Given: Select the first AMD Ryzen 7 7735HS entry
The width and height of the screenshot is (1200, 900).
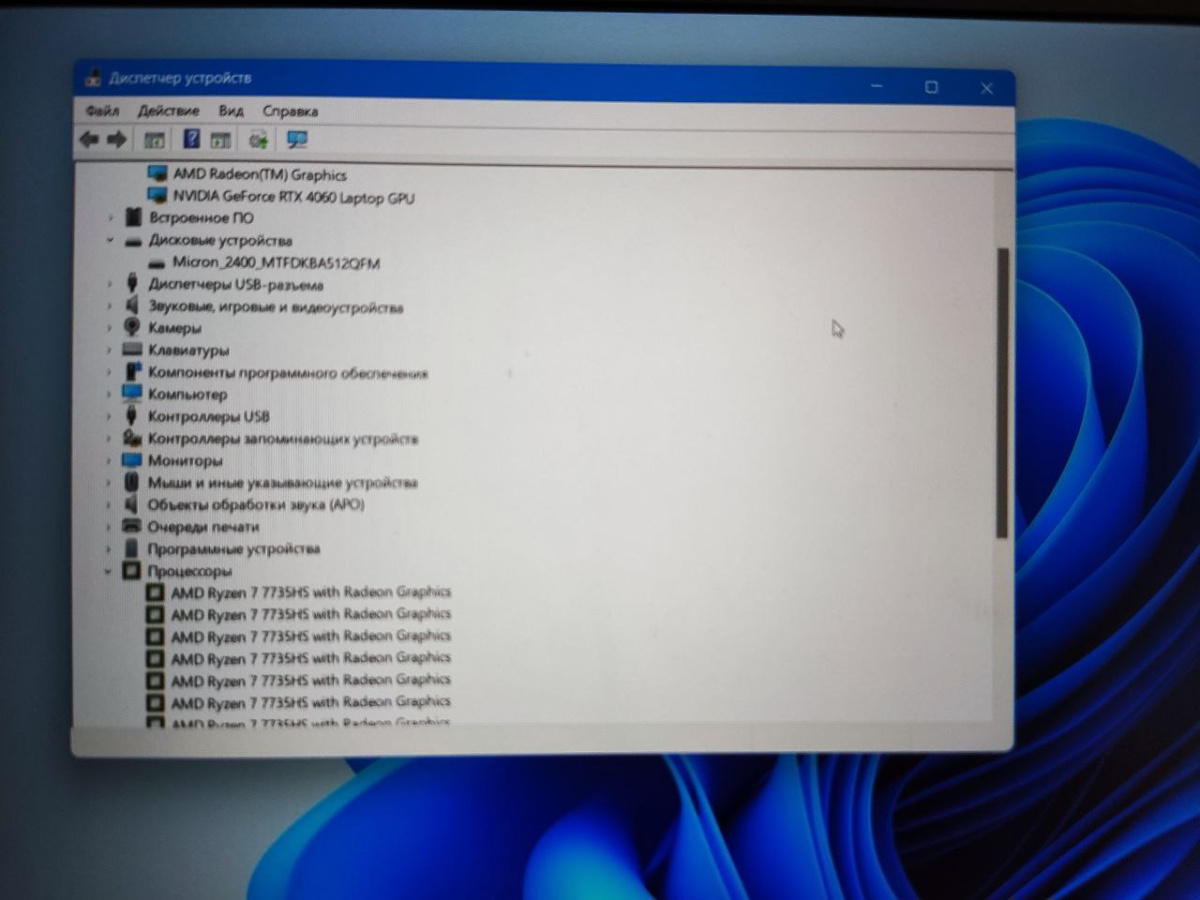Looking at the screenshot, I should pyautogui.click(x=310, y=592).
